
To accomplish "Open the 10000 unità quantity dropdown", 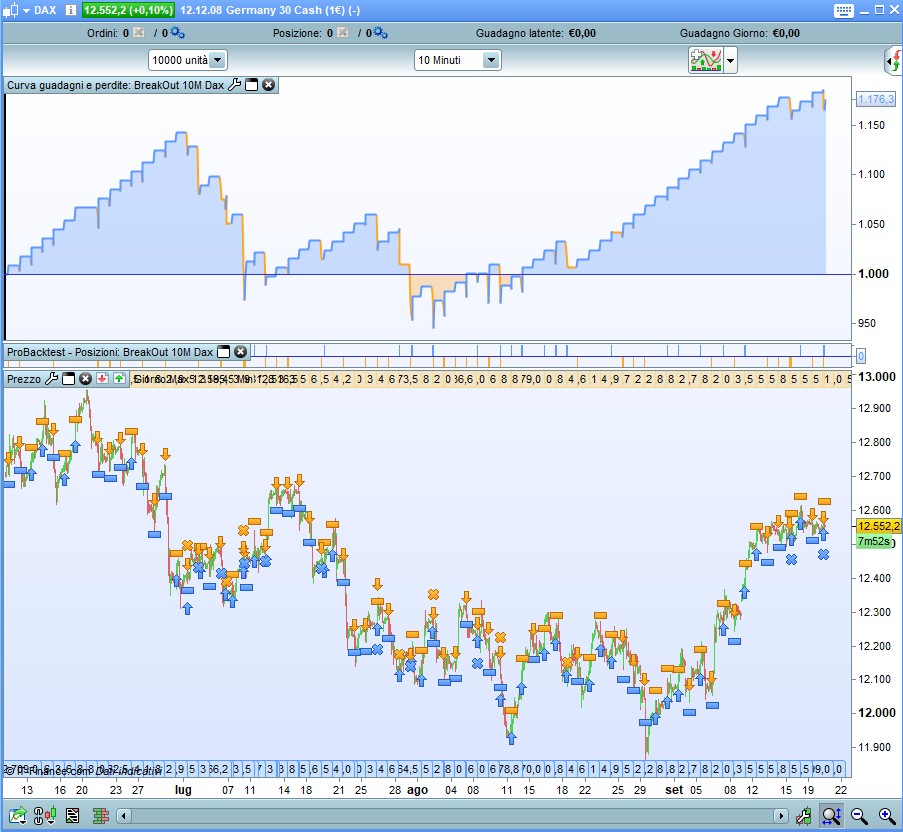I will (x=188, y=60).
